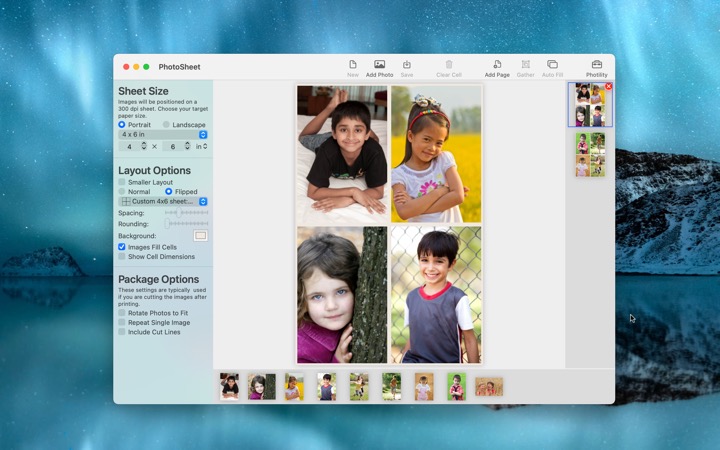This screenshot has height=450, width=720.
Task: Select the first page thumbnail in sidebar
Action: coord(590,105)
